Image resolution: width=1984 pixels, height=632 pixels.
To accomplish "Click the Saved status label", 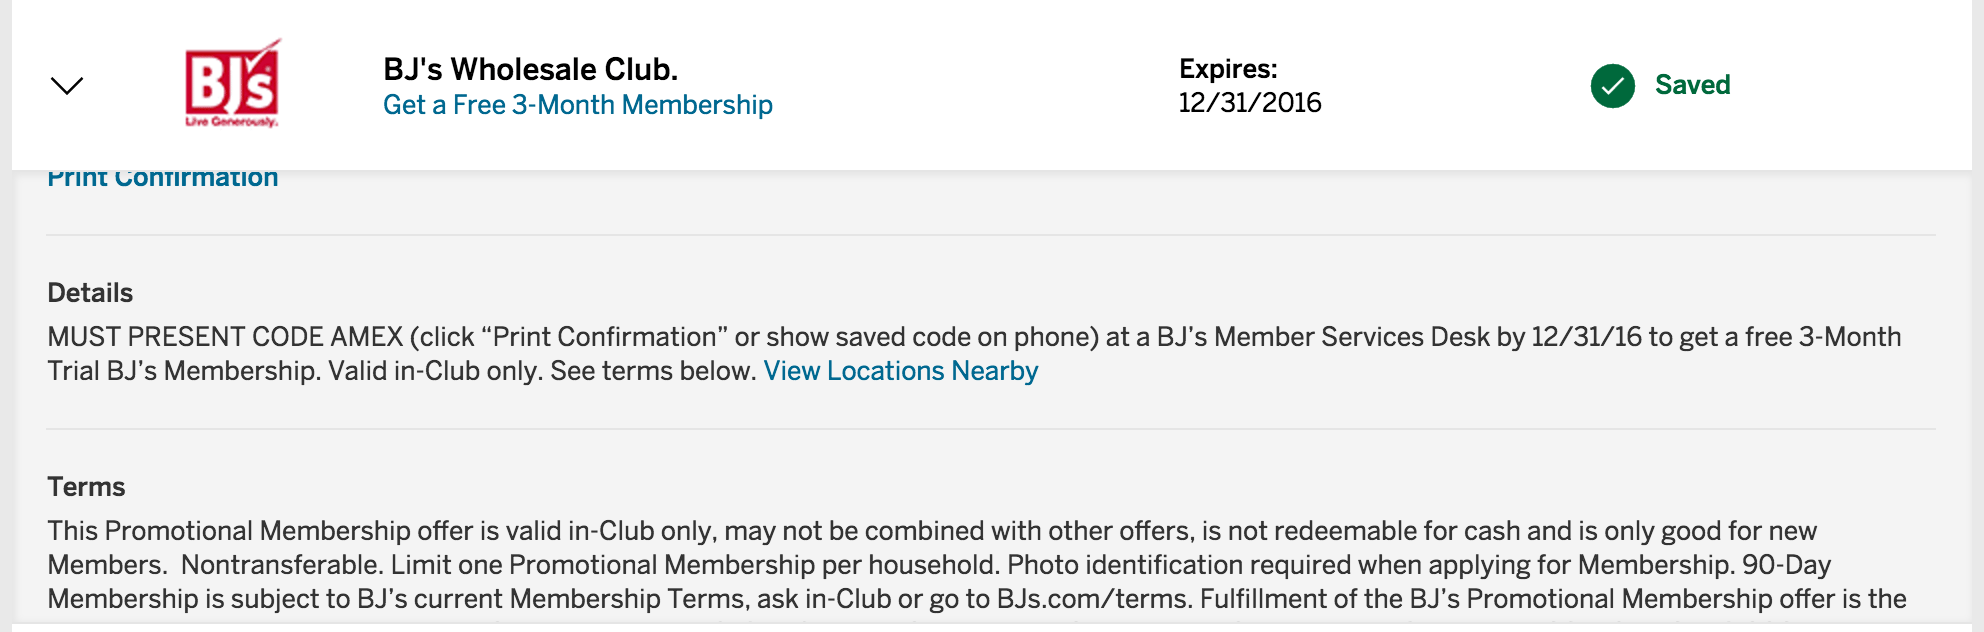I will (x=1692, y=85).
